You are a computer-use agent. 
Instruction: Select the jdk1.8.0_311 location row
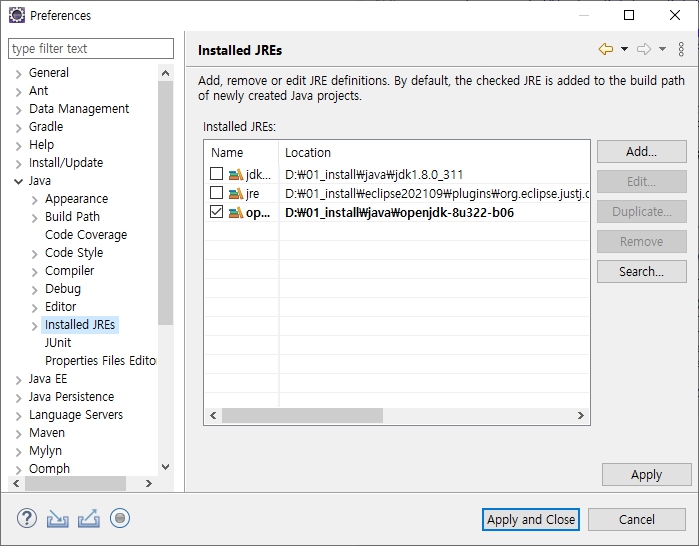(x=374, y=174)
